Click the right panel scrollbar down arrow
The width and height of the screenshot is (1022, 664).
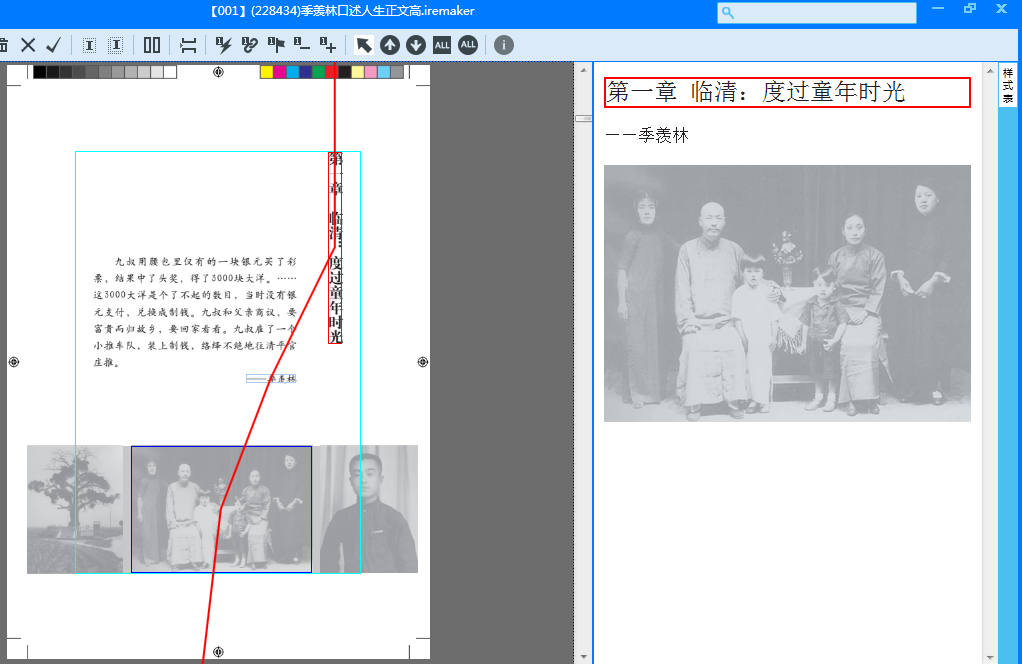pyautogui.click(x=988, y=656)
